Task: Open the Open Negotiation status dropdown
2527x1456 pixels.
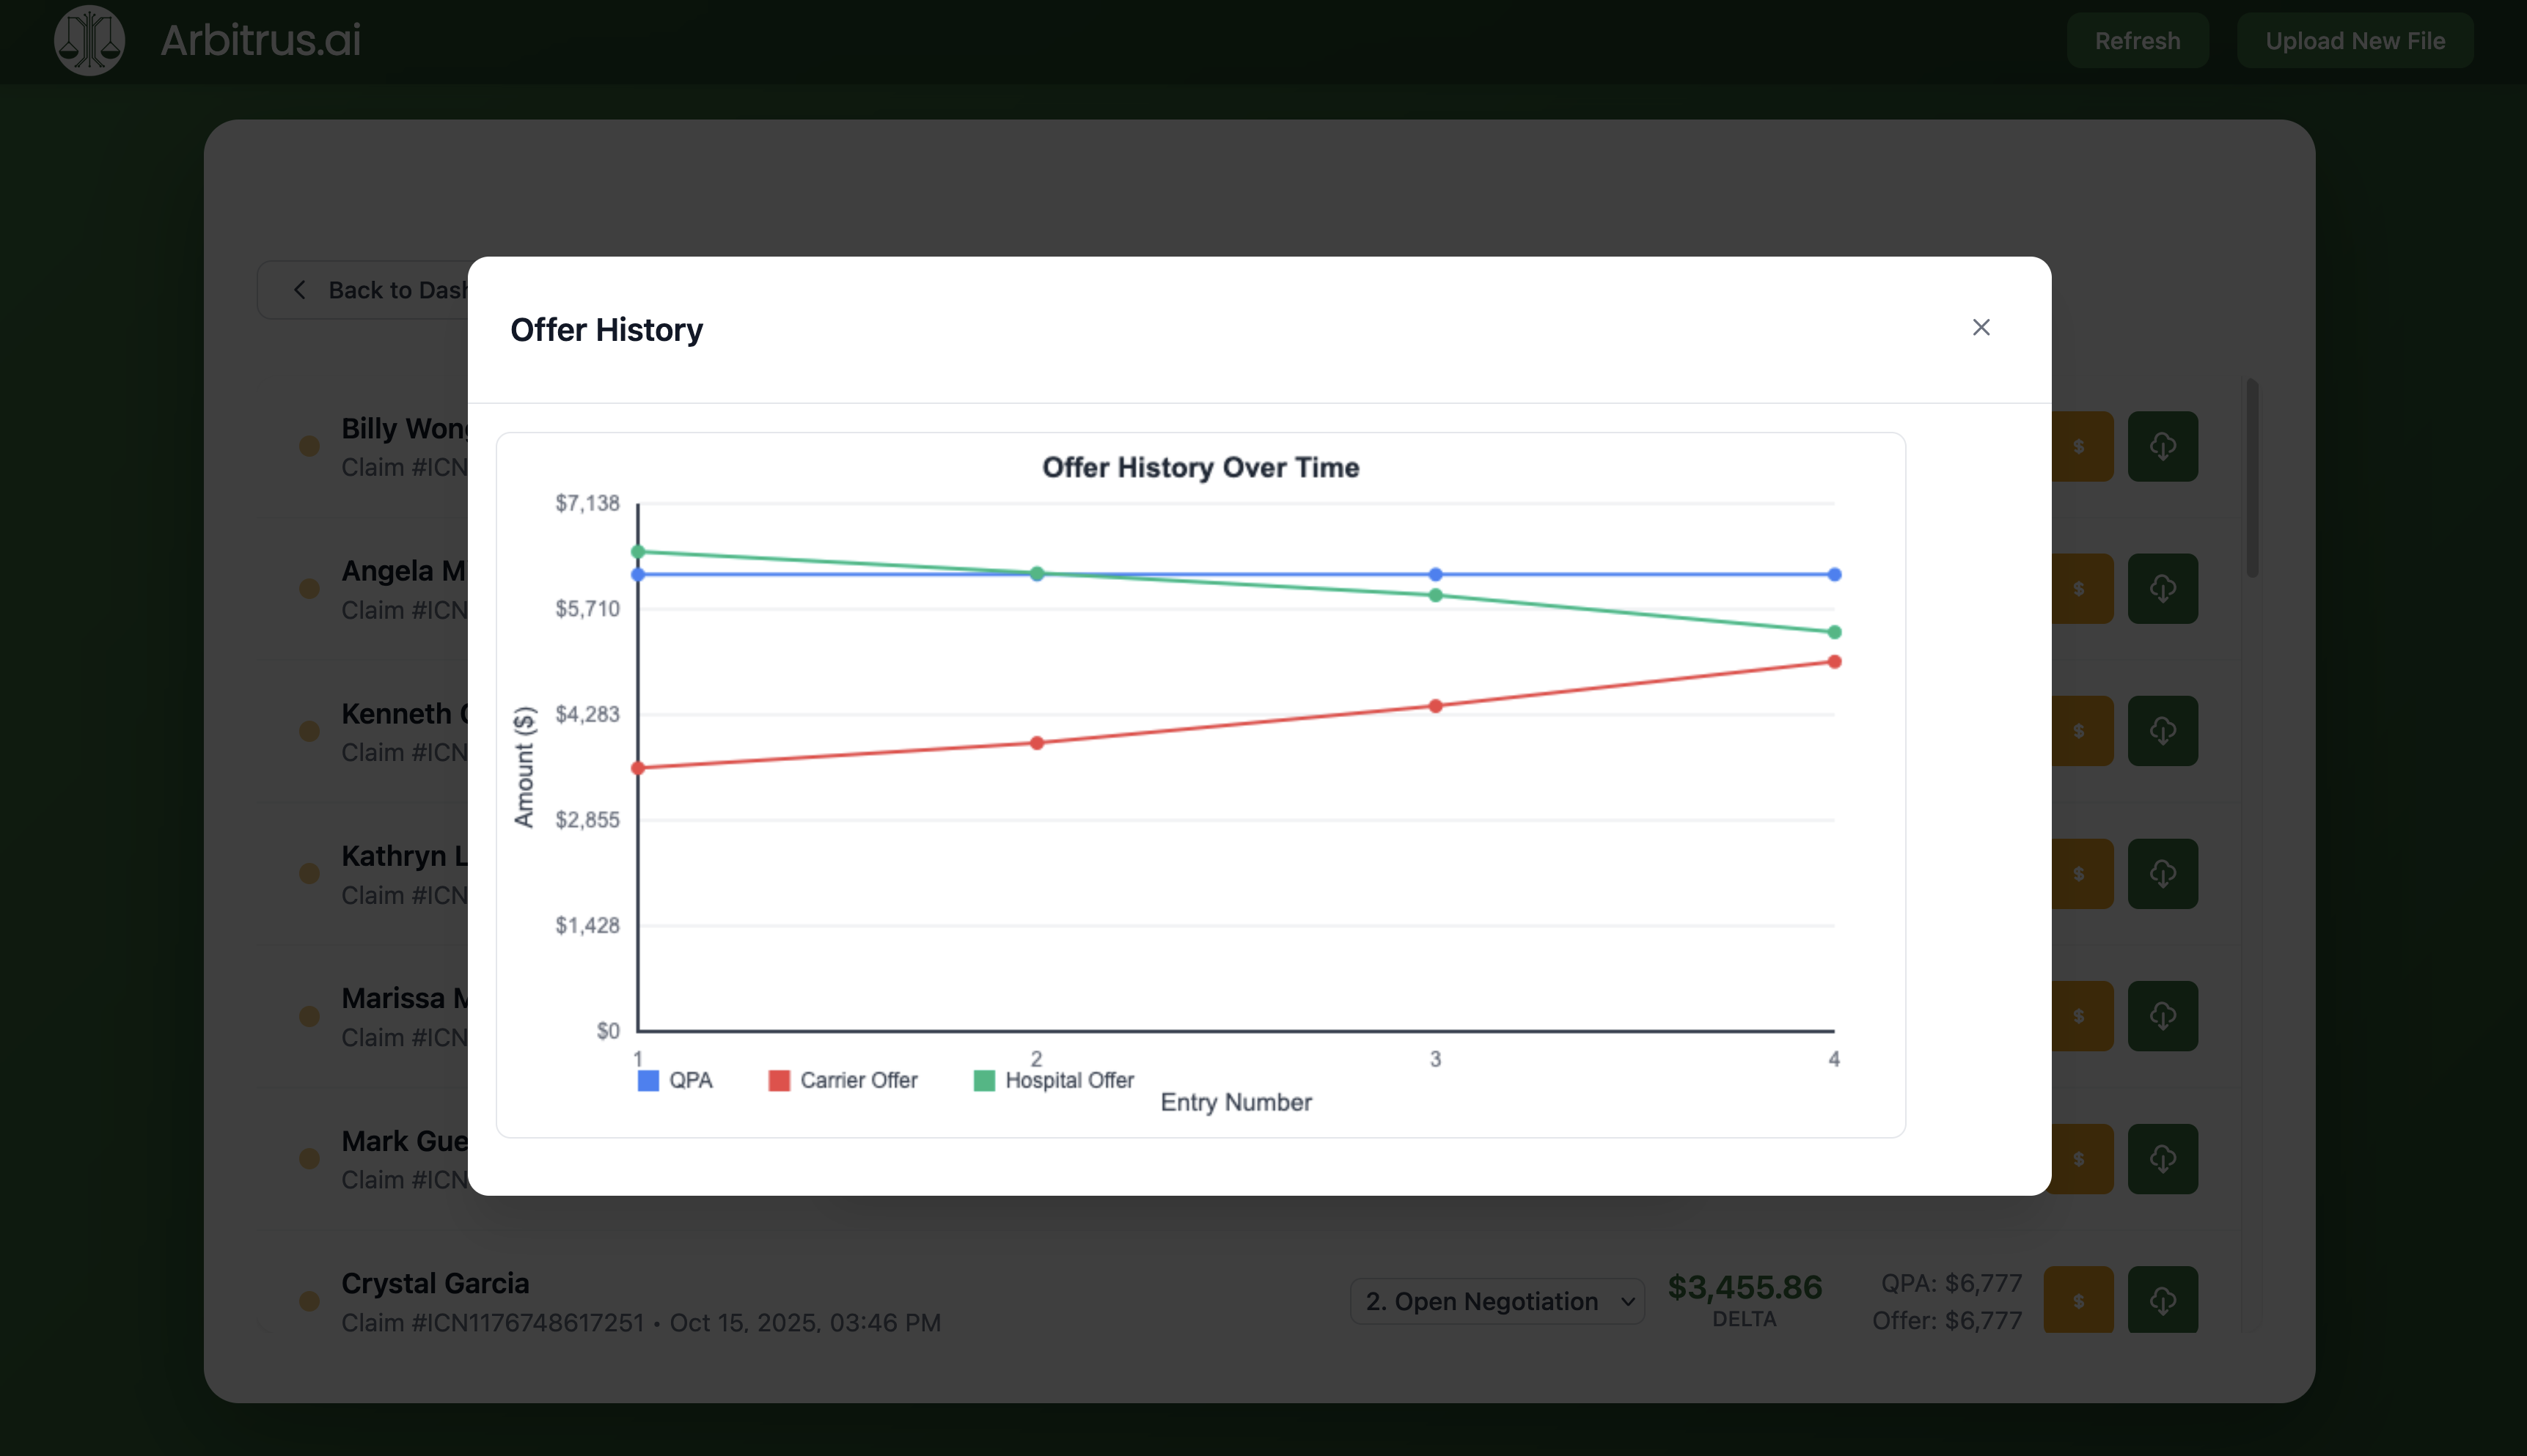Action: tap(1496, 1301)
